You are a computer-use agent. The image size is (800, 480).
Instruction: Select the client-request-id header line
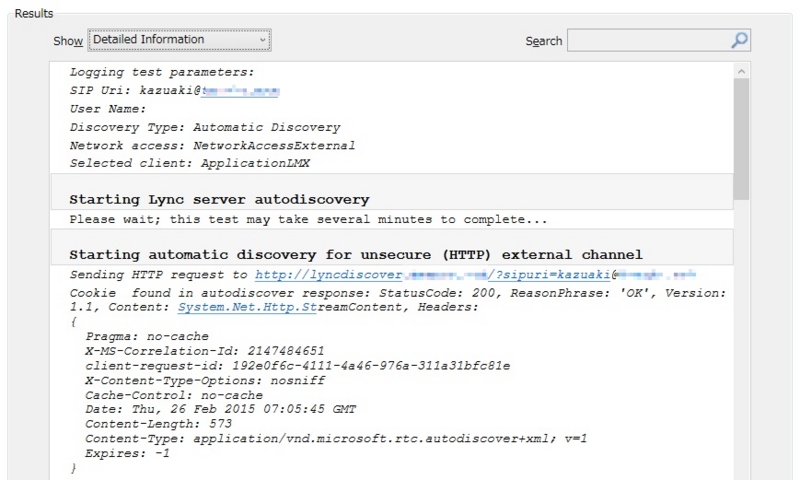coord(297,366)
